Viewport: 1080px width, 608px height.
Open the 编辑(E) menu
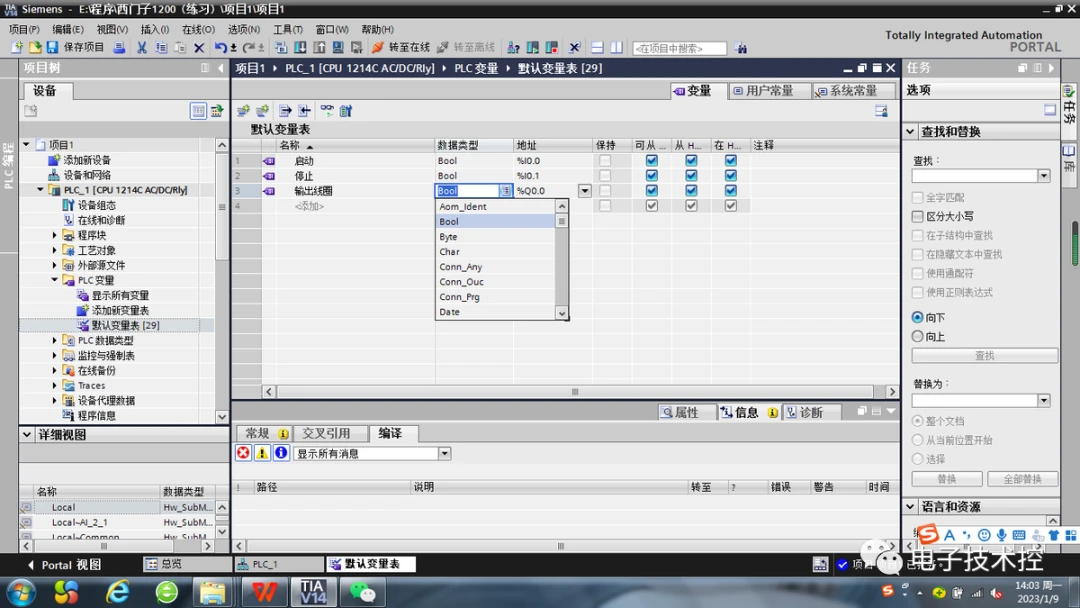coord(68,29)
